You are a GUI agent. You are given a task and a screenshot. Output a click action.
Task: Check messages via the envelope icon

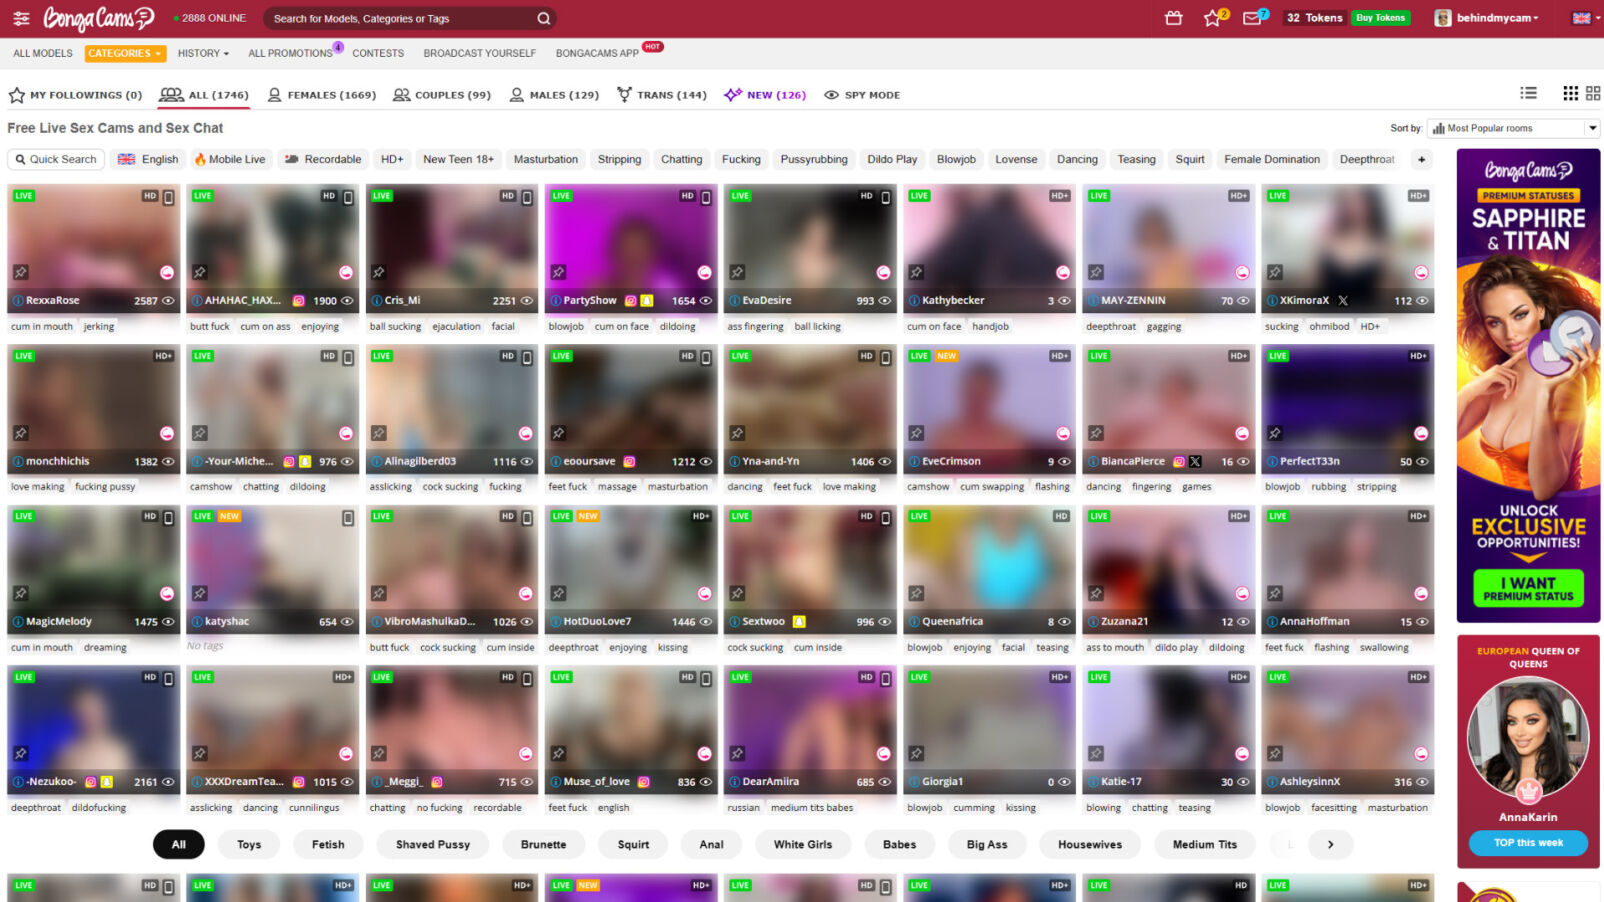1253,17
